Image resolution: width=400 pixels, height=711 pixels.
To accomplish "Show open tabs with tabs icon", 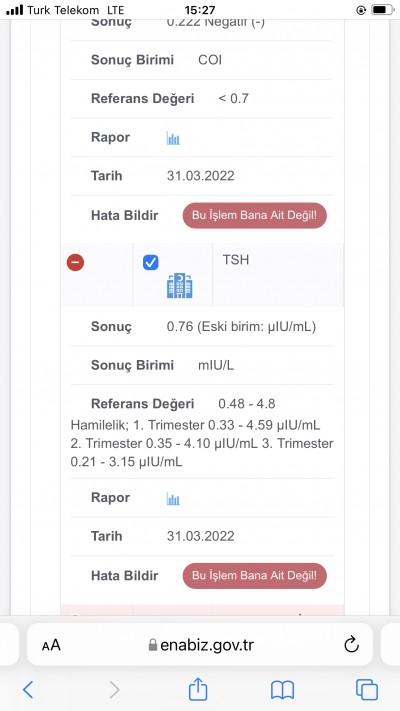I will pyautogui.click(x=367, y=690).
